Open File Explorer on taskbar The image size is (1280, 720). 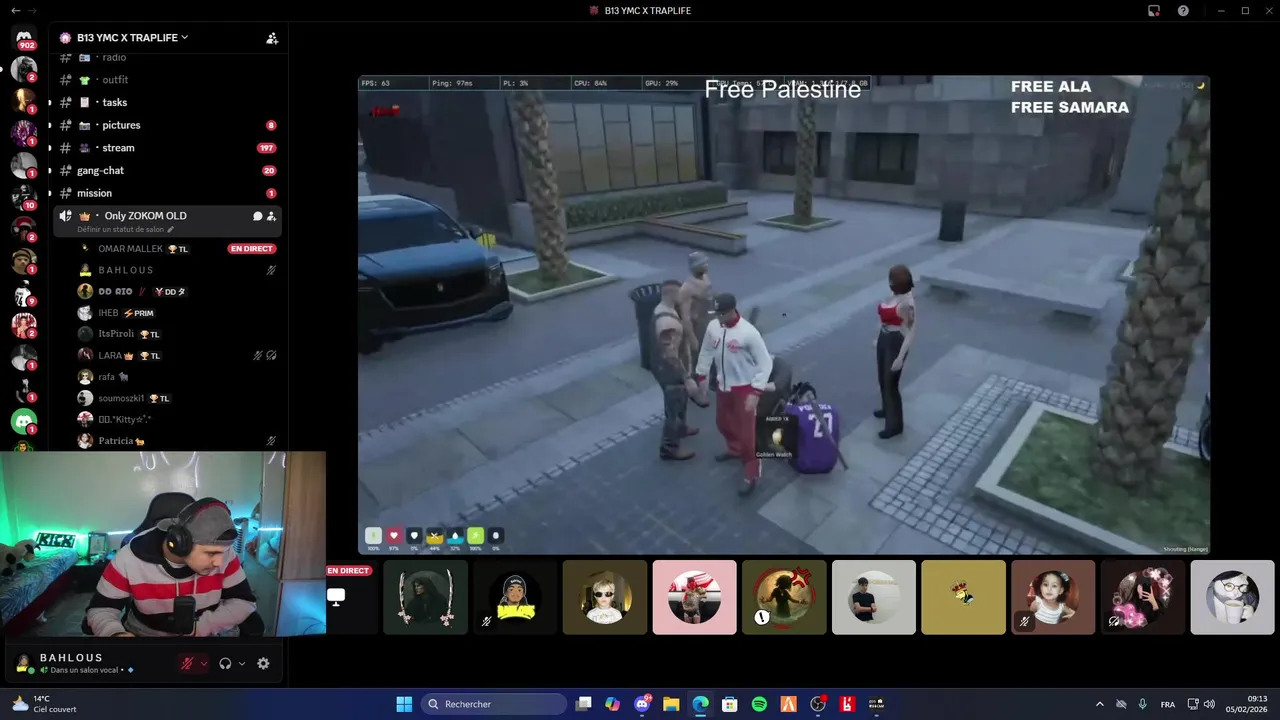671,704
